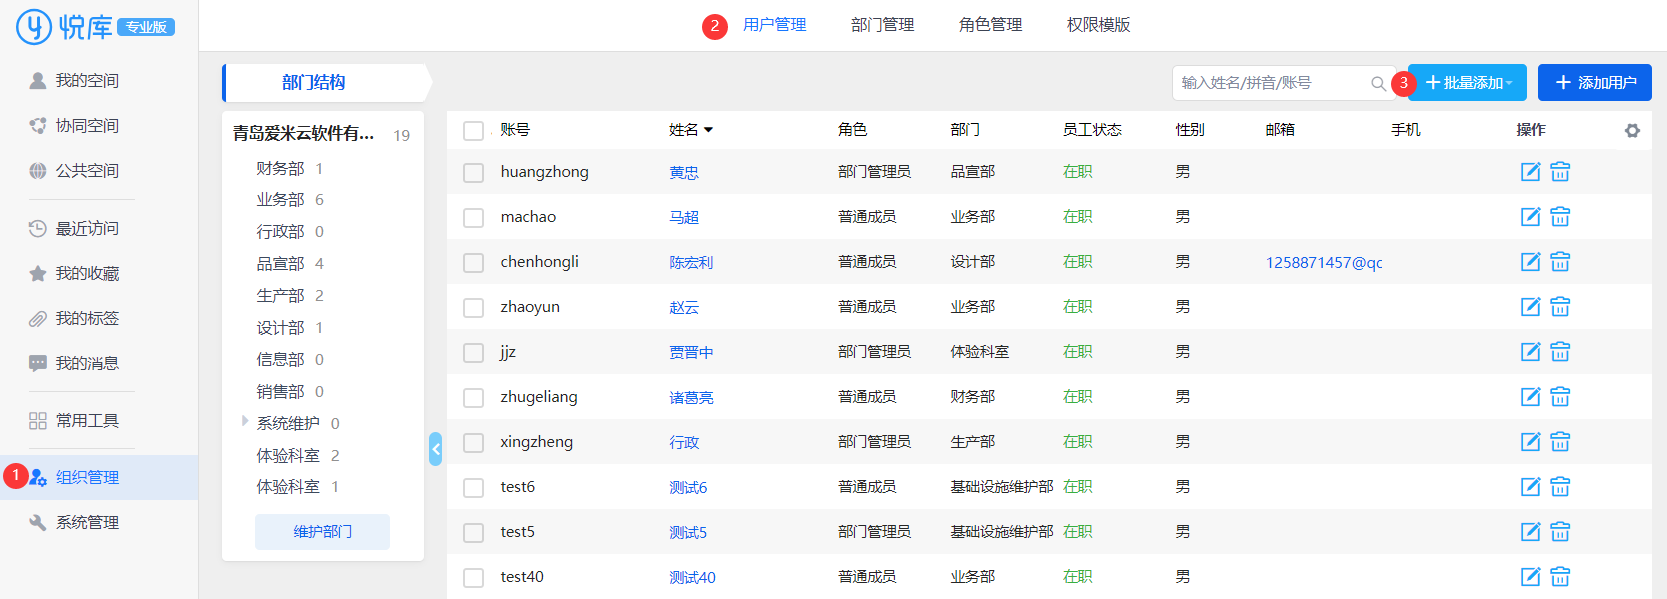This screenshot has width=1667, height=599.
Task: Open the 角色管理 tab
Action: [x=990, y=25]
